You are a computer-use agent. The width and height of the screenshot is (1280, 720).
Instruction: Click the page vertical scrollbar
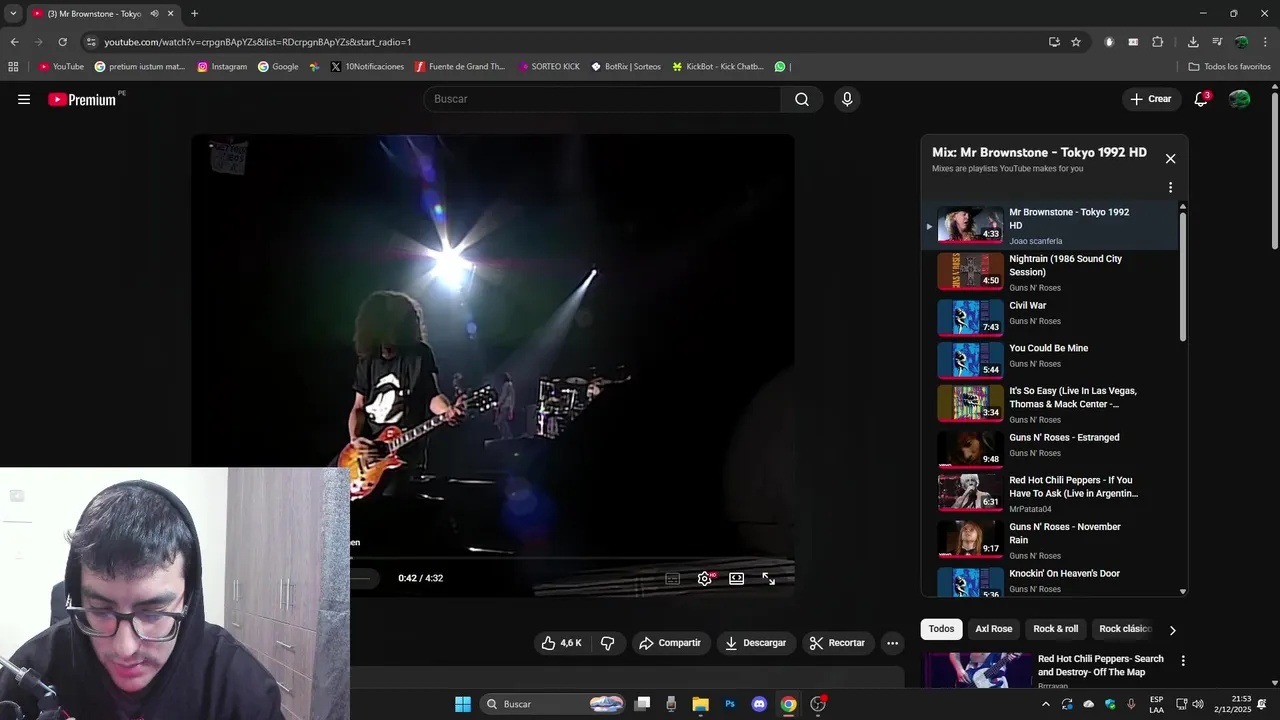pos(1275,170)
